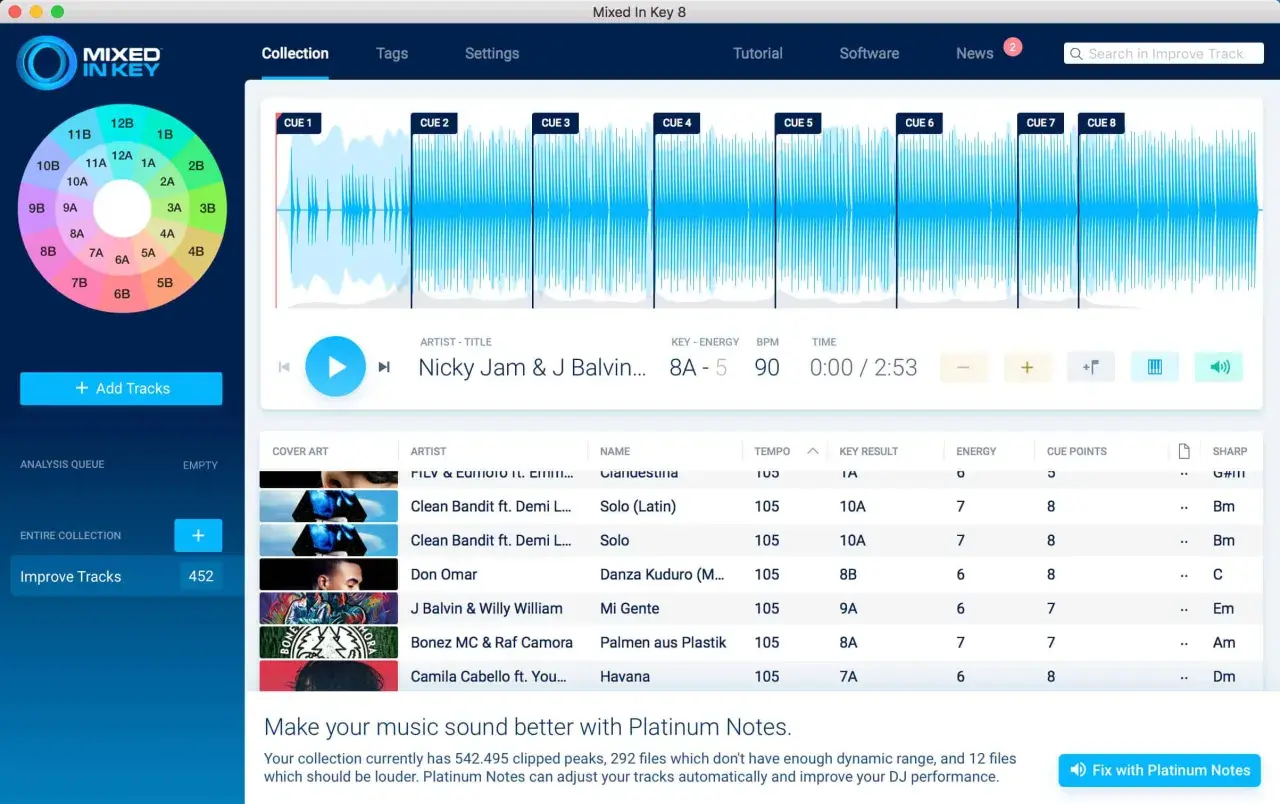
Task: Click Palmen aus Plastik cover art
Action: tap(328, 642)
